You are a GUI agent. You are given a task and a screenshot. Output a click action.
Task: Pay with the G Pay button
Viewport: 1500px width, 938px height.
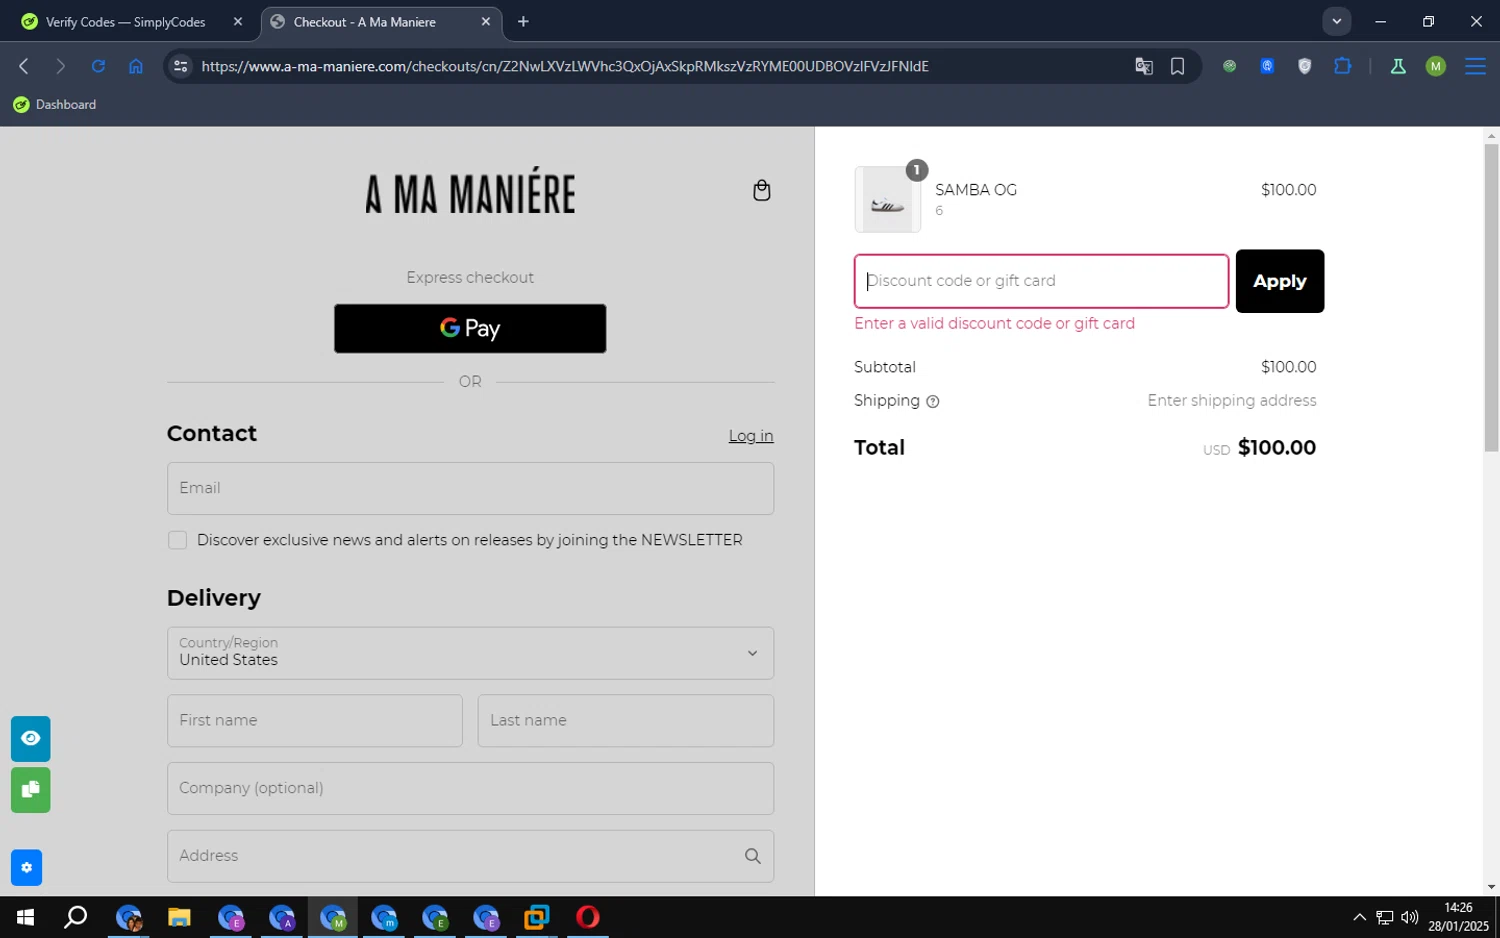[470, 328]
